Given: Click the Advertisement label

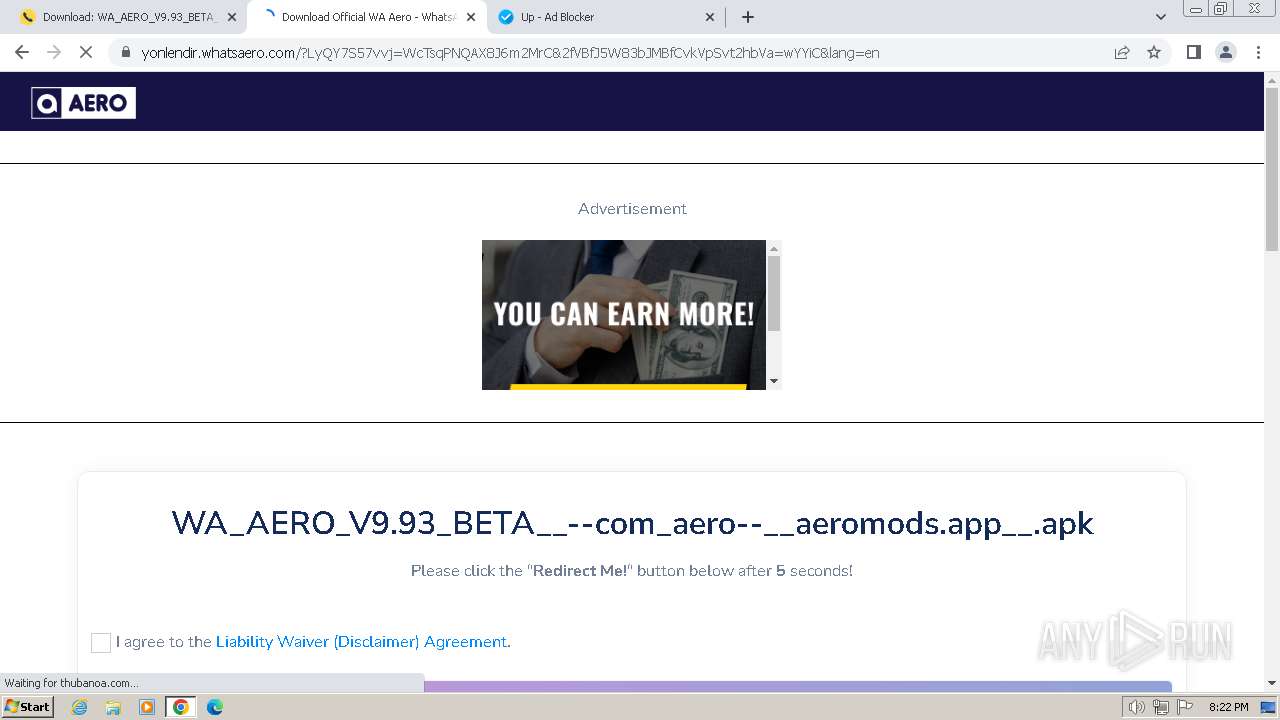Looking at the screenshot, I should (632, 209).
